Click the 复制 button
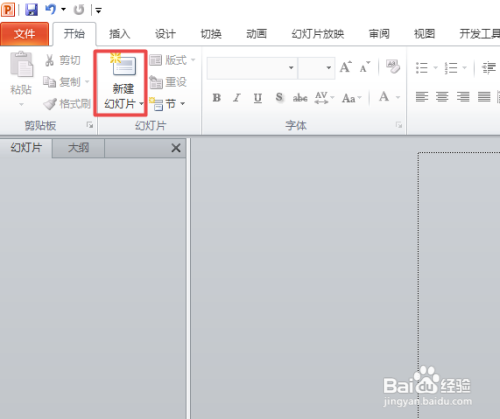This screenshot has height=419, width=500. coord(62,82)
